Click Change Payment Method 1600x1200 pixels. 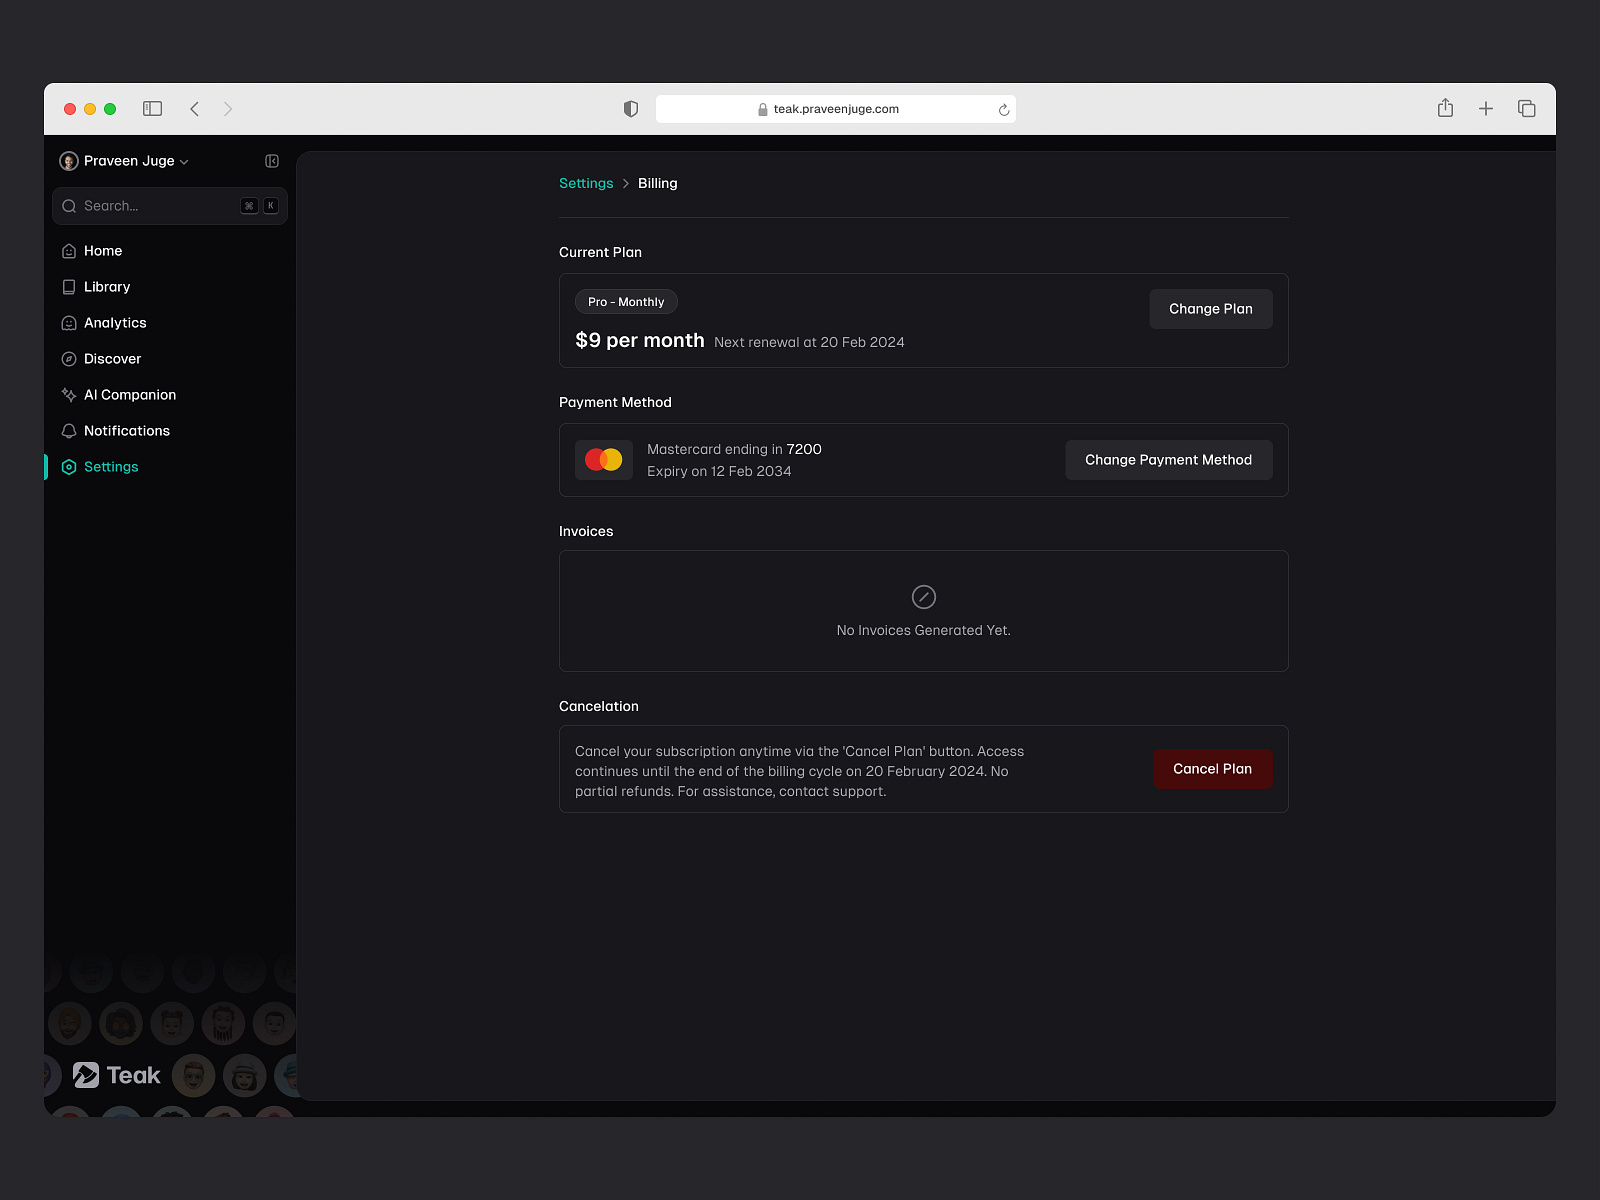[1167, 459]
